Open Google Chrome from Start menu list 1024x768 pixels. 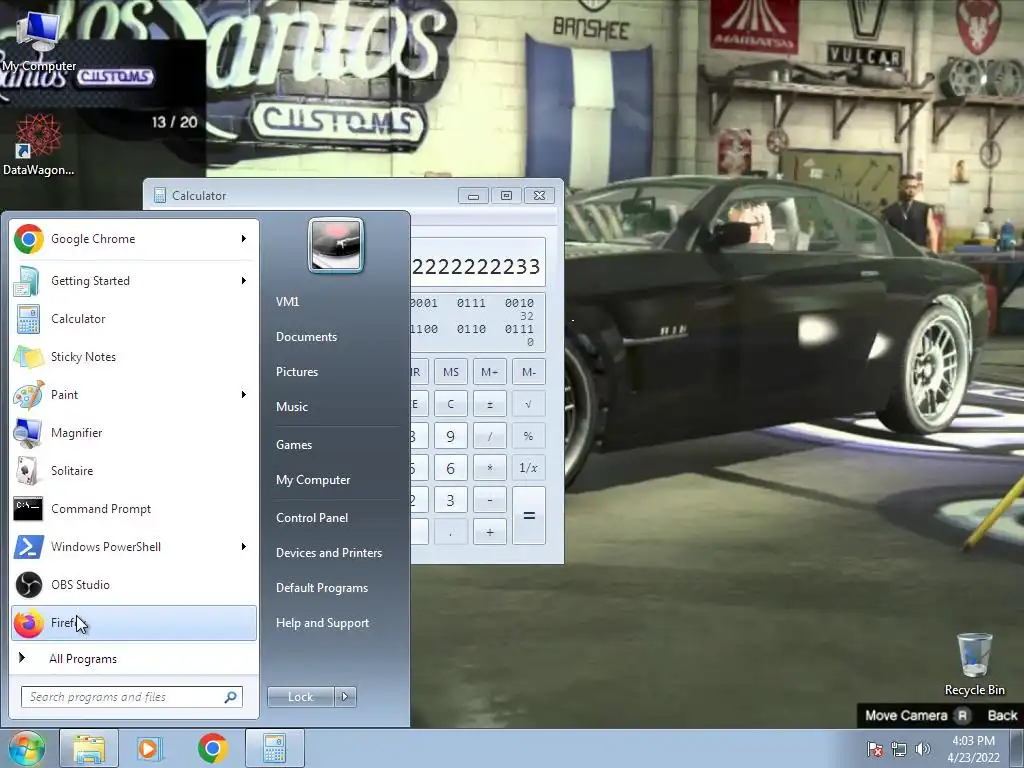click(134, 239)
